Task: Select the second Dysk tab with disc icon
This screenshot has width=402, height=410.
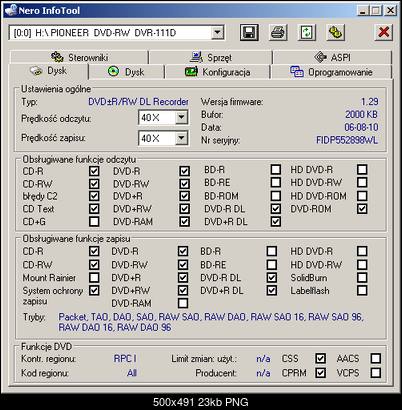Action: pyautogui.click(x=127, y=72)
